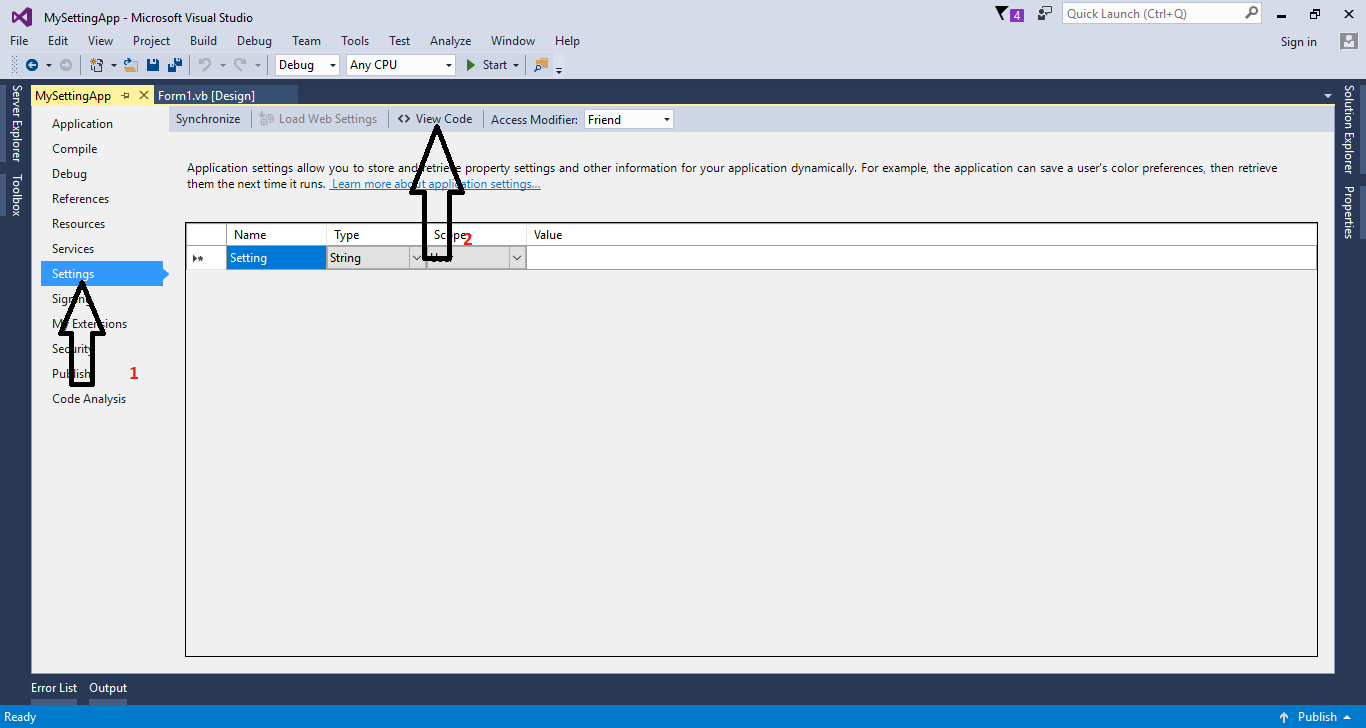This screenshot has height=728, width=1366.
Task: Open the Project menu
Action: pyautogui.click(x=152, y=41)
